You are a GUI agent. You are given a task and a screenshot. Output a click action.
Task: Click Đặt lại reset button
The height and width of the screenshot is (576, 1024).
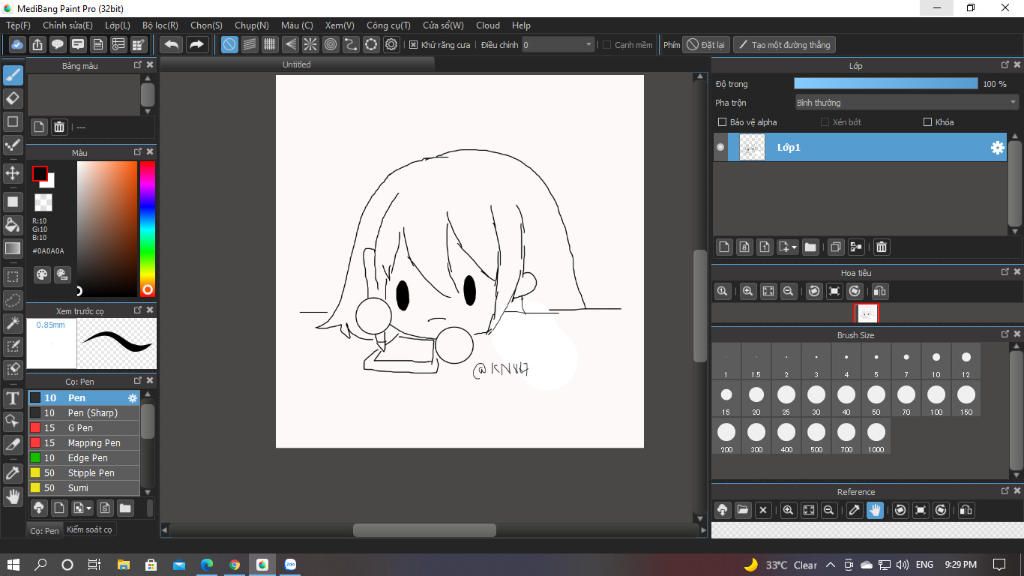pos(706,44)
